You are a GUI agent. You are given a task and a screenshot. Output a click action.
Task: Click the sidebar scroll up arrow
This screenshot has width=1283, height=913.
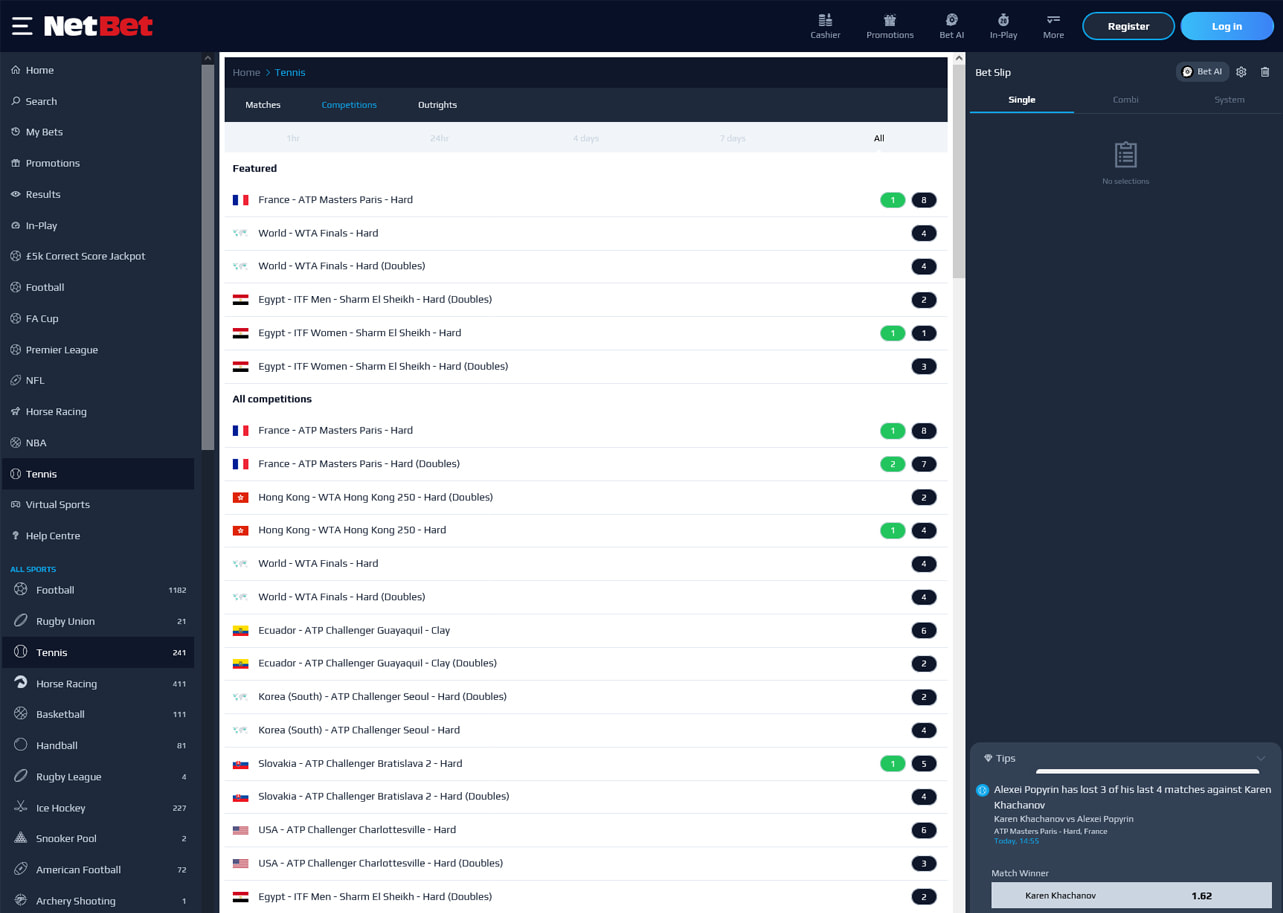[x=208, y=59]
